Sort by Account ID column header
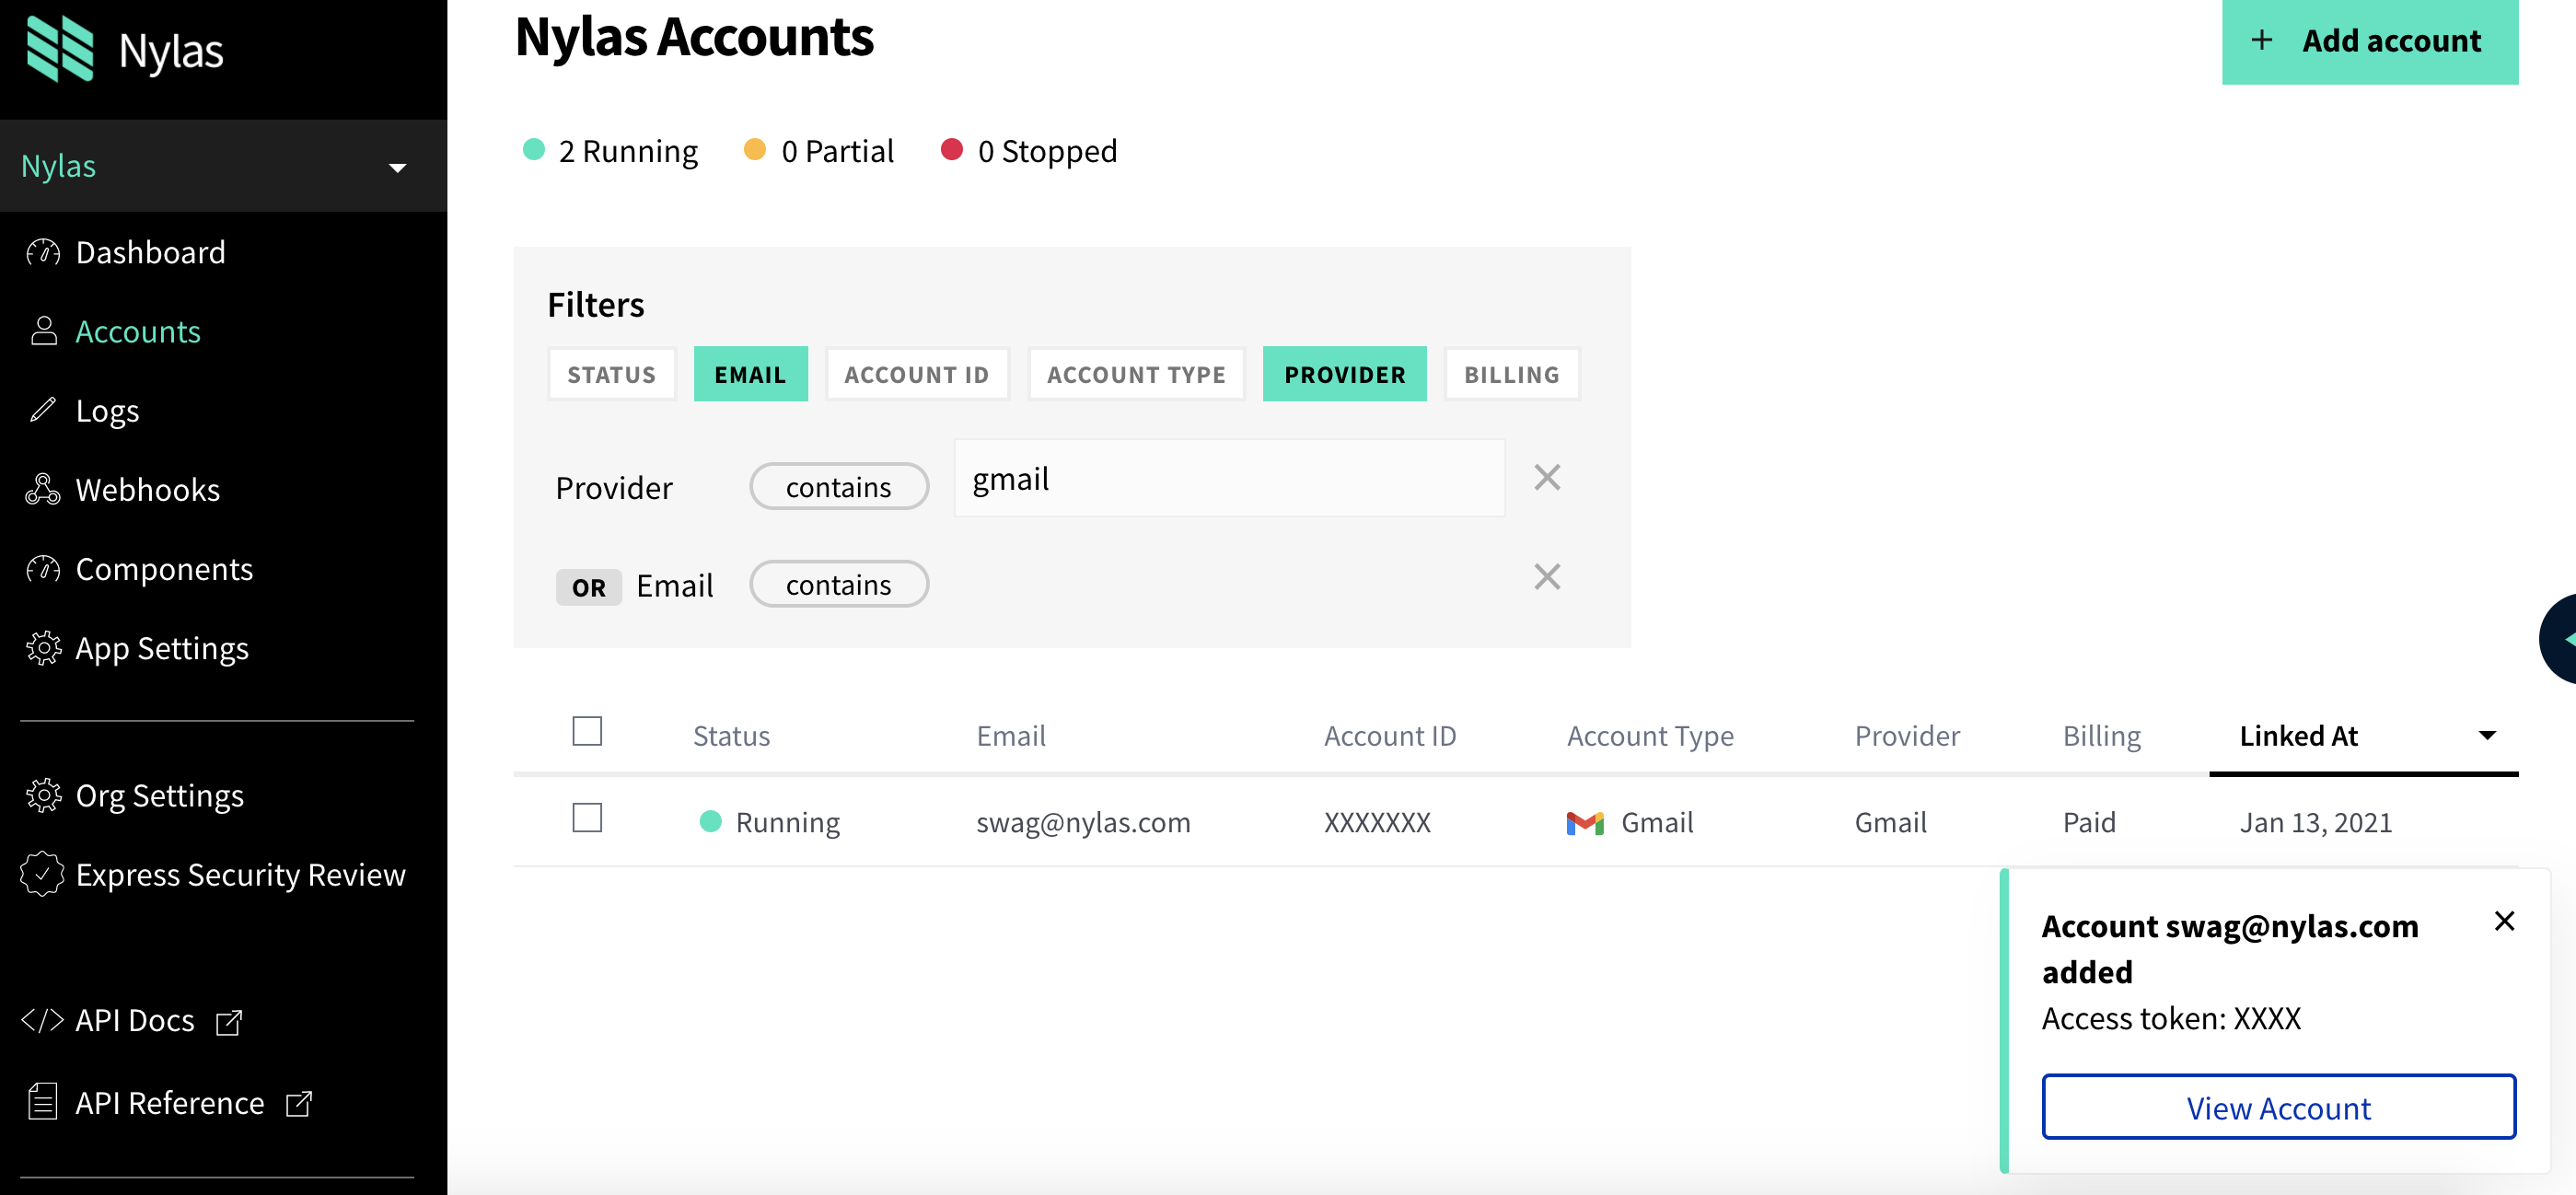This screenshot has width=2576, height=1195. (1390, 736)
